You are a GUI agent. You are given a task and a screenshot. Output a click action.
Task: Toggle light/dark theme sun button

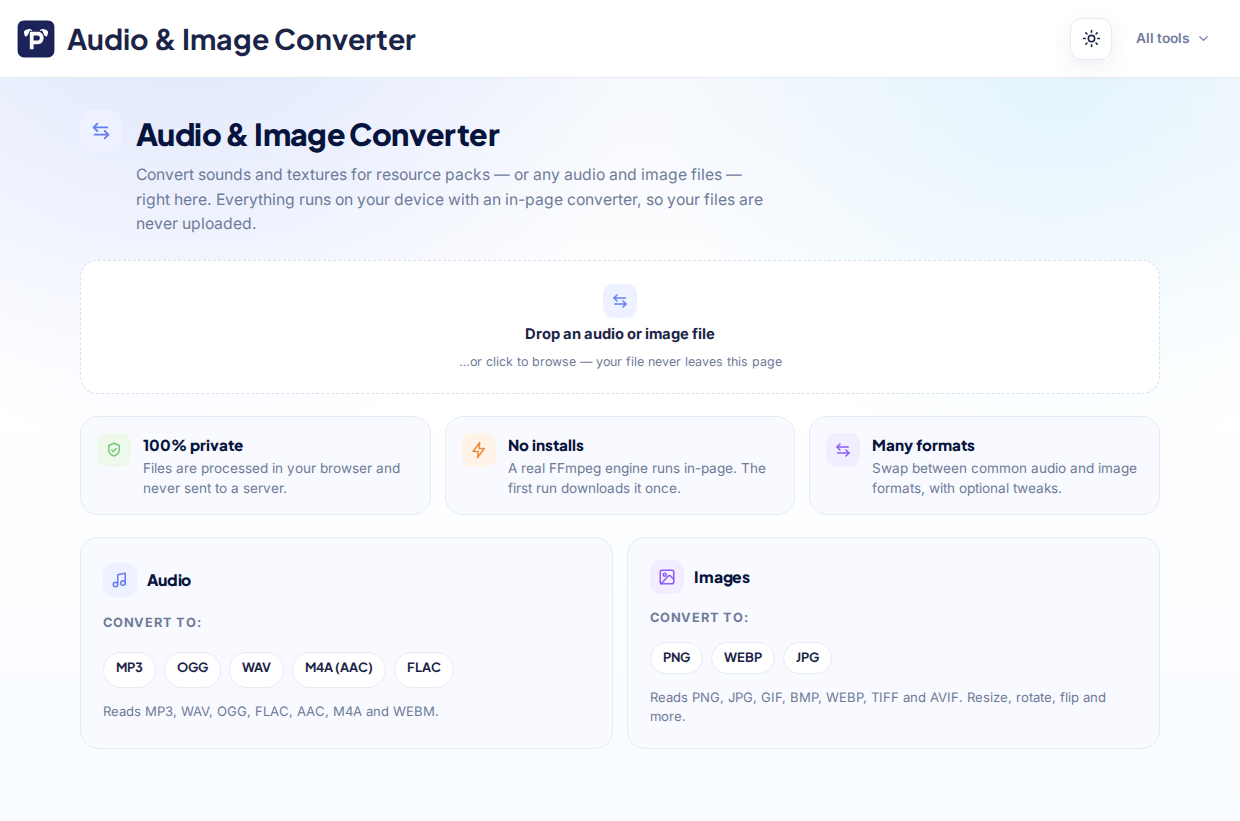1091,39
